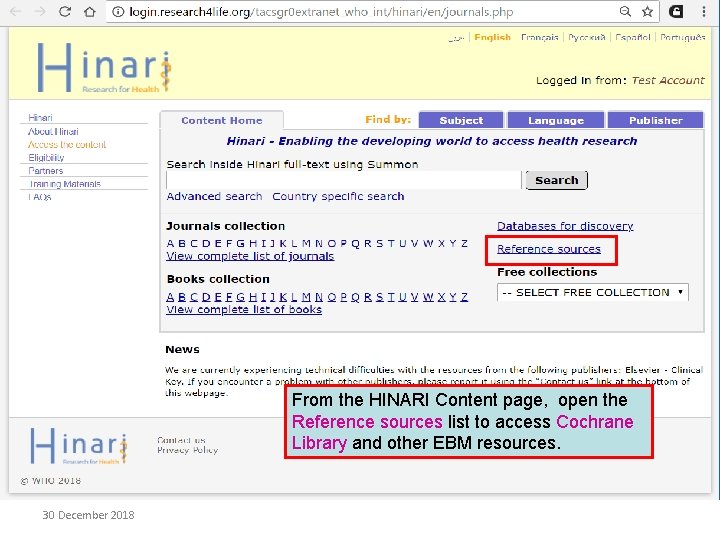Viewport: 720px width, 540px height.
Task: Open Training Materials in the sidebar
Action: [x=65, y=184]
